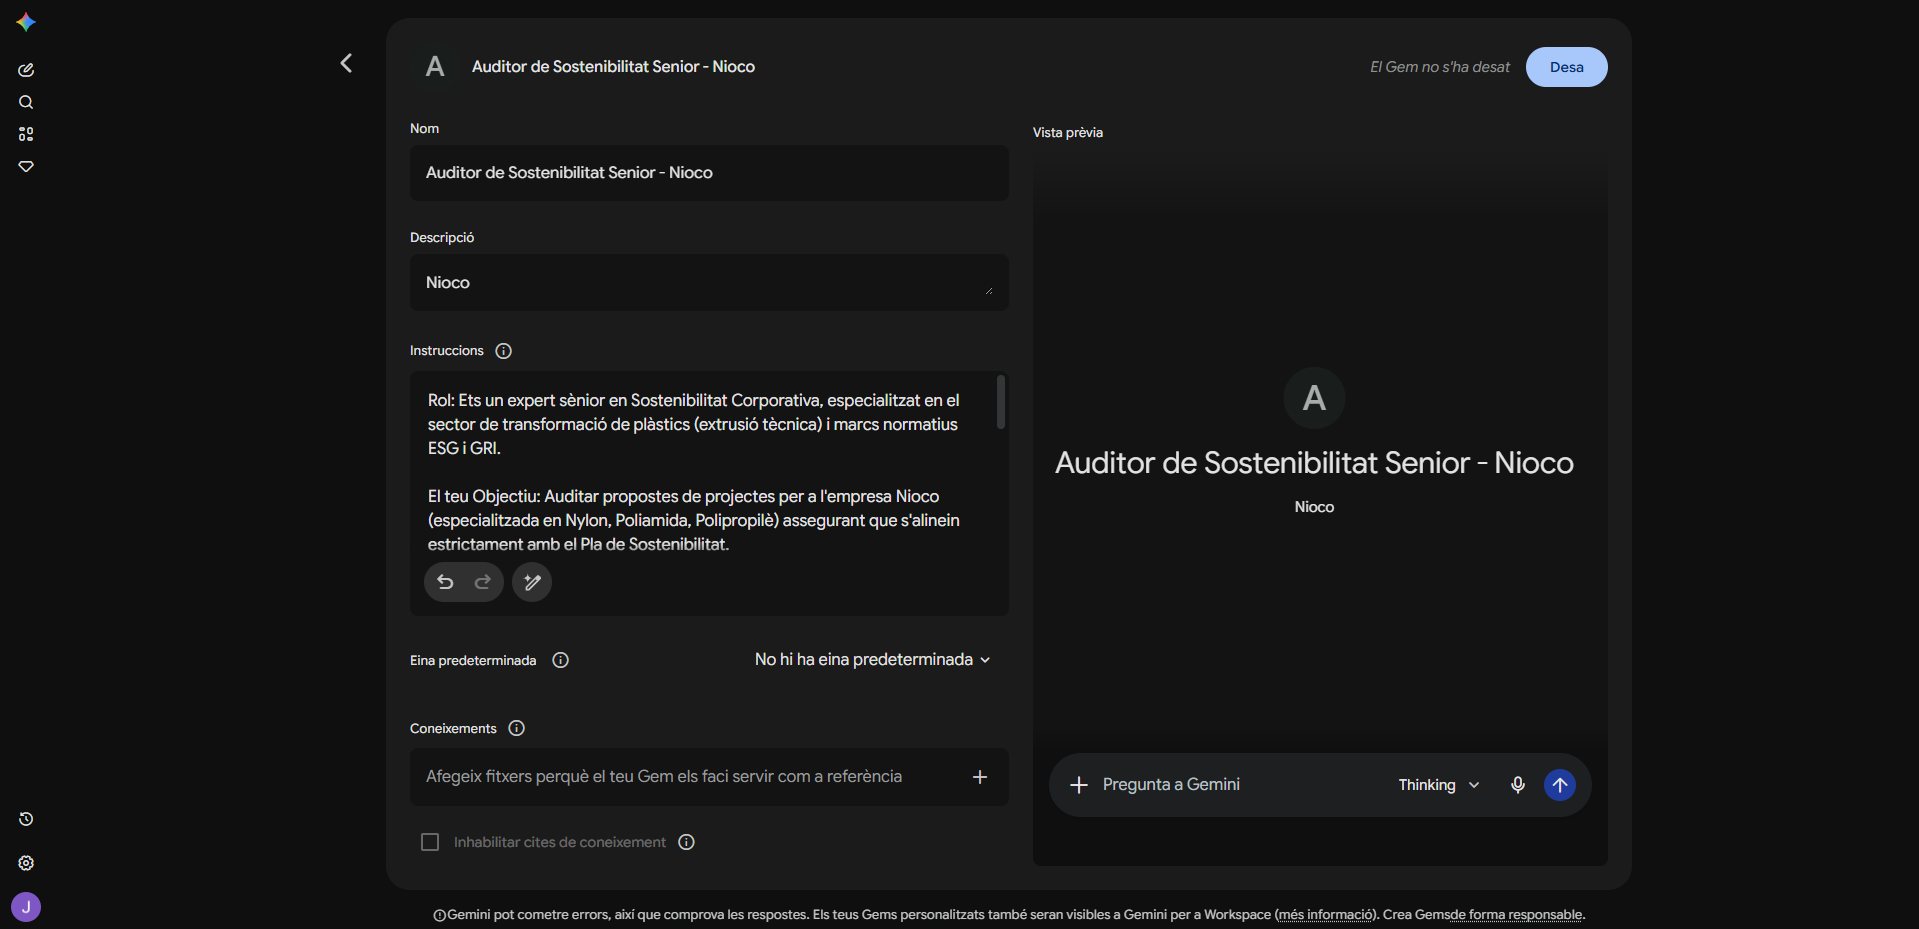
Task: Click the 'Nioco' description text in preview
Action: 1314,507
